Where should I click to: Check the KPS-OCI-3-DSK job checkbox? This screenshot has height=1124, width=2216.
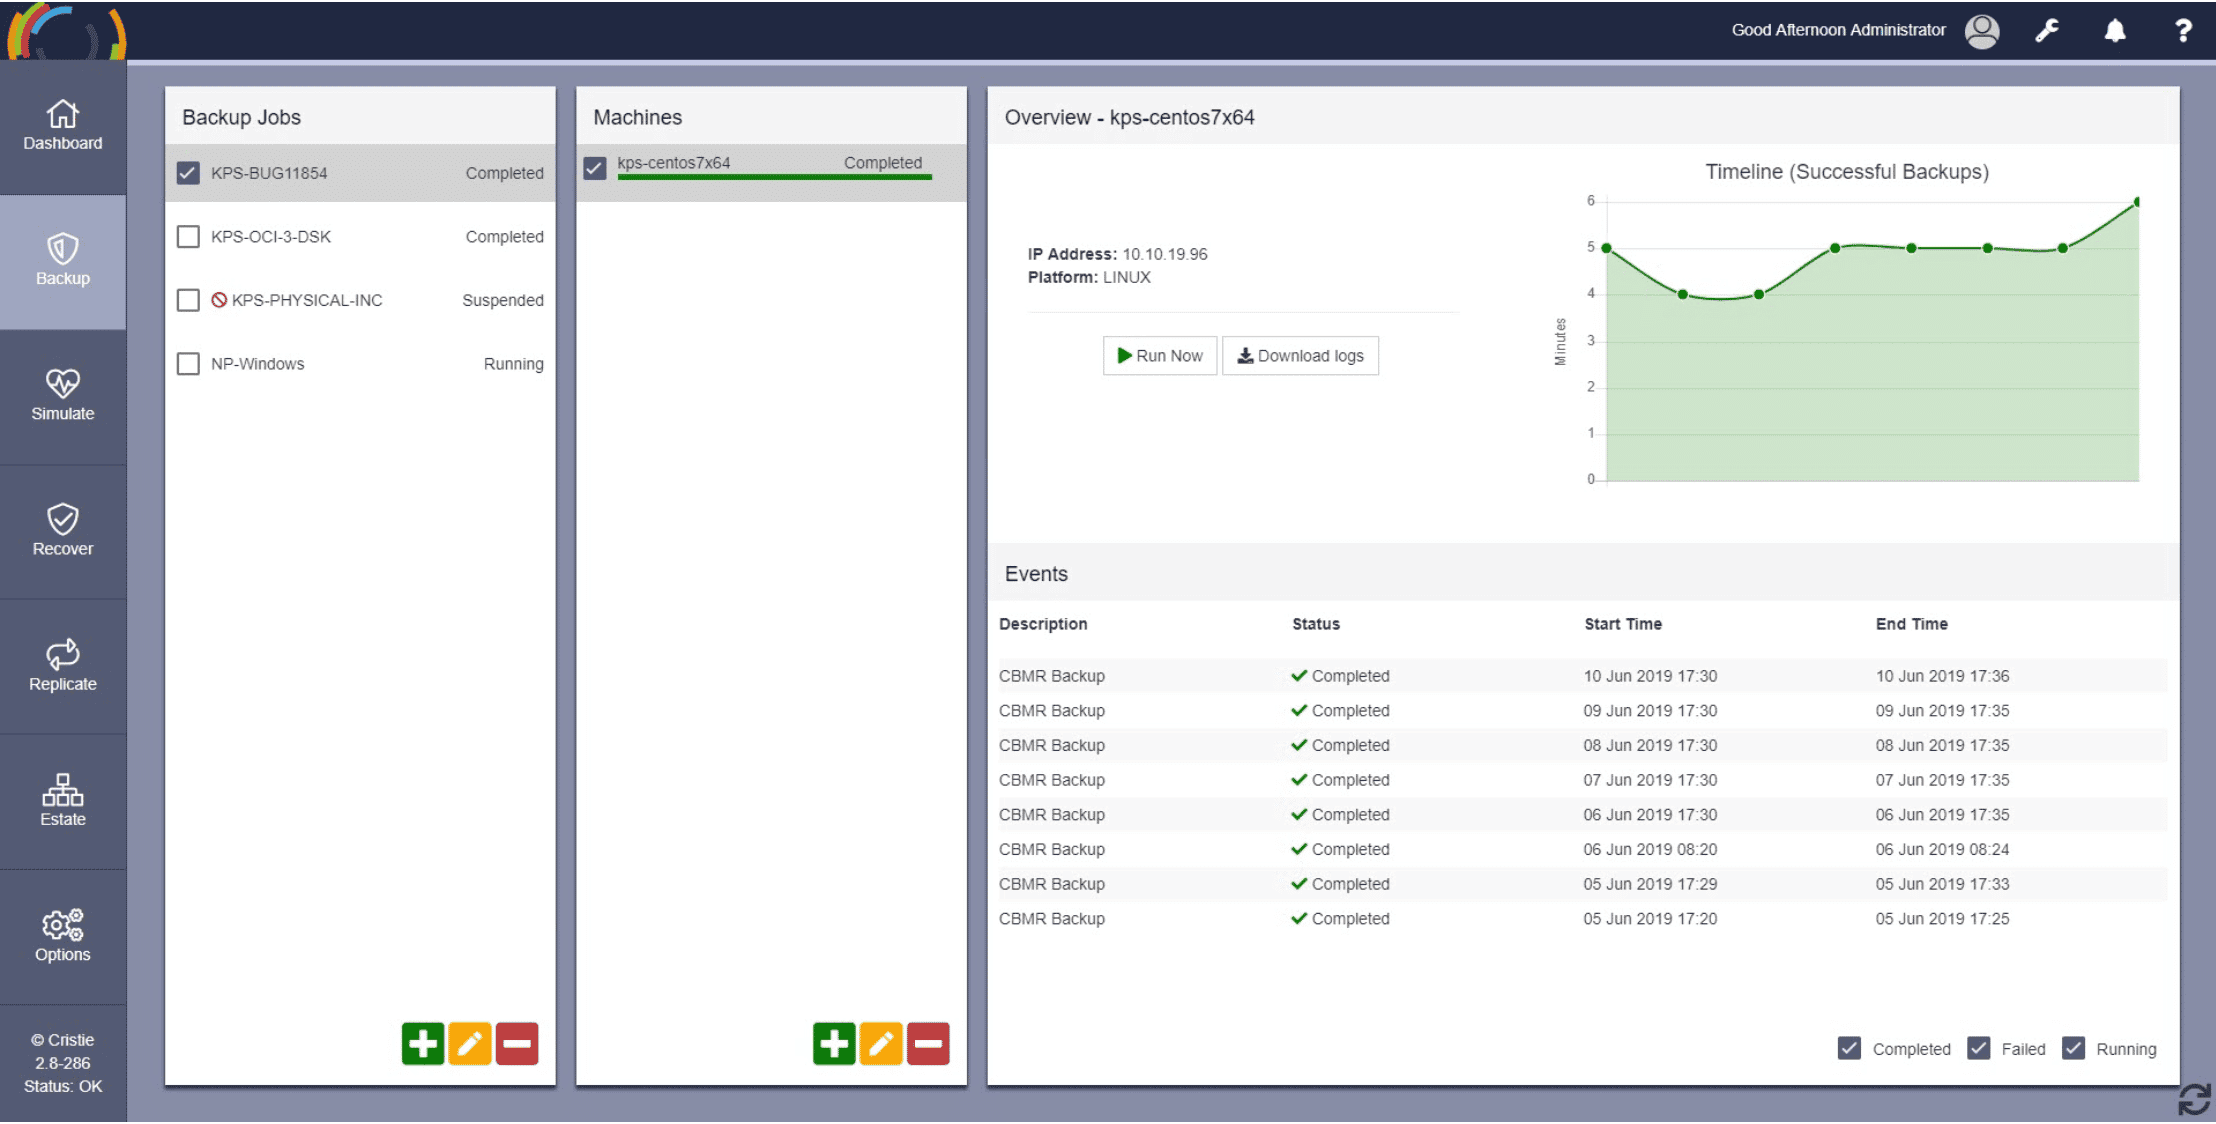[x=188, y=237]
